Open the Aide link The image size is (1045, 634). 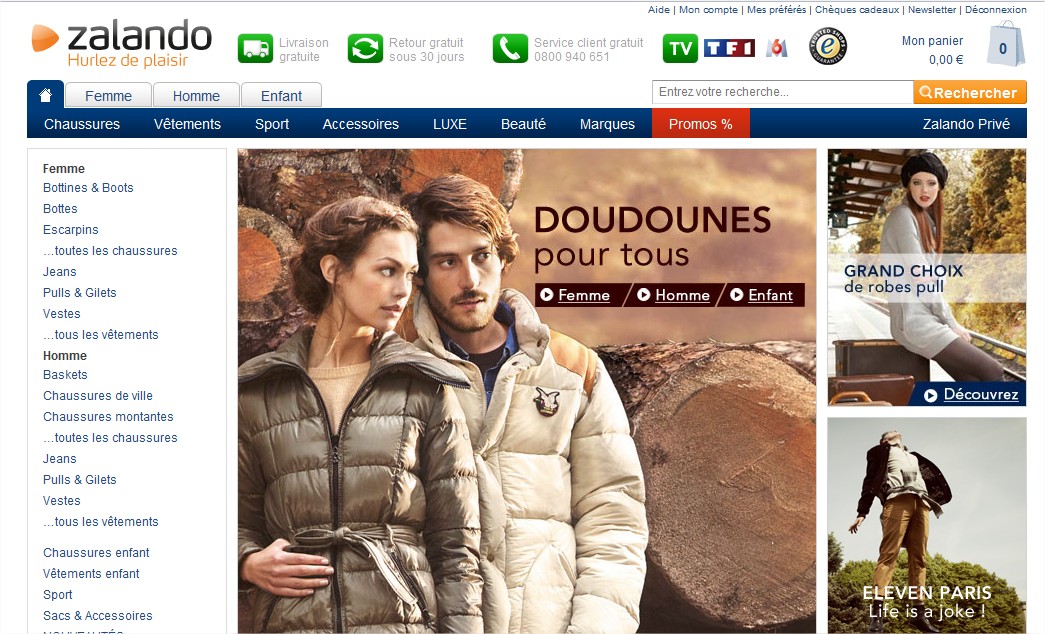coord(658,9)
